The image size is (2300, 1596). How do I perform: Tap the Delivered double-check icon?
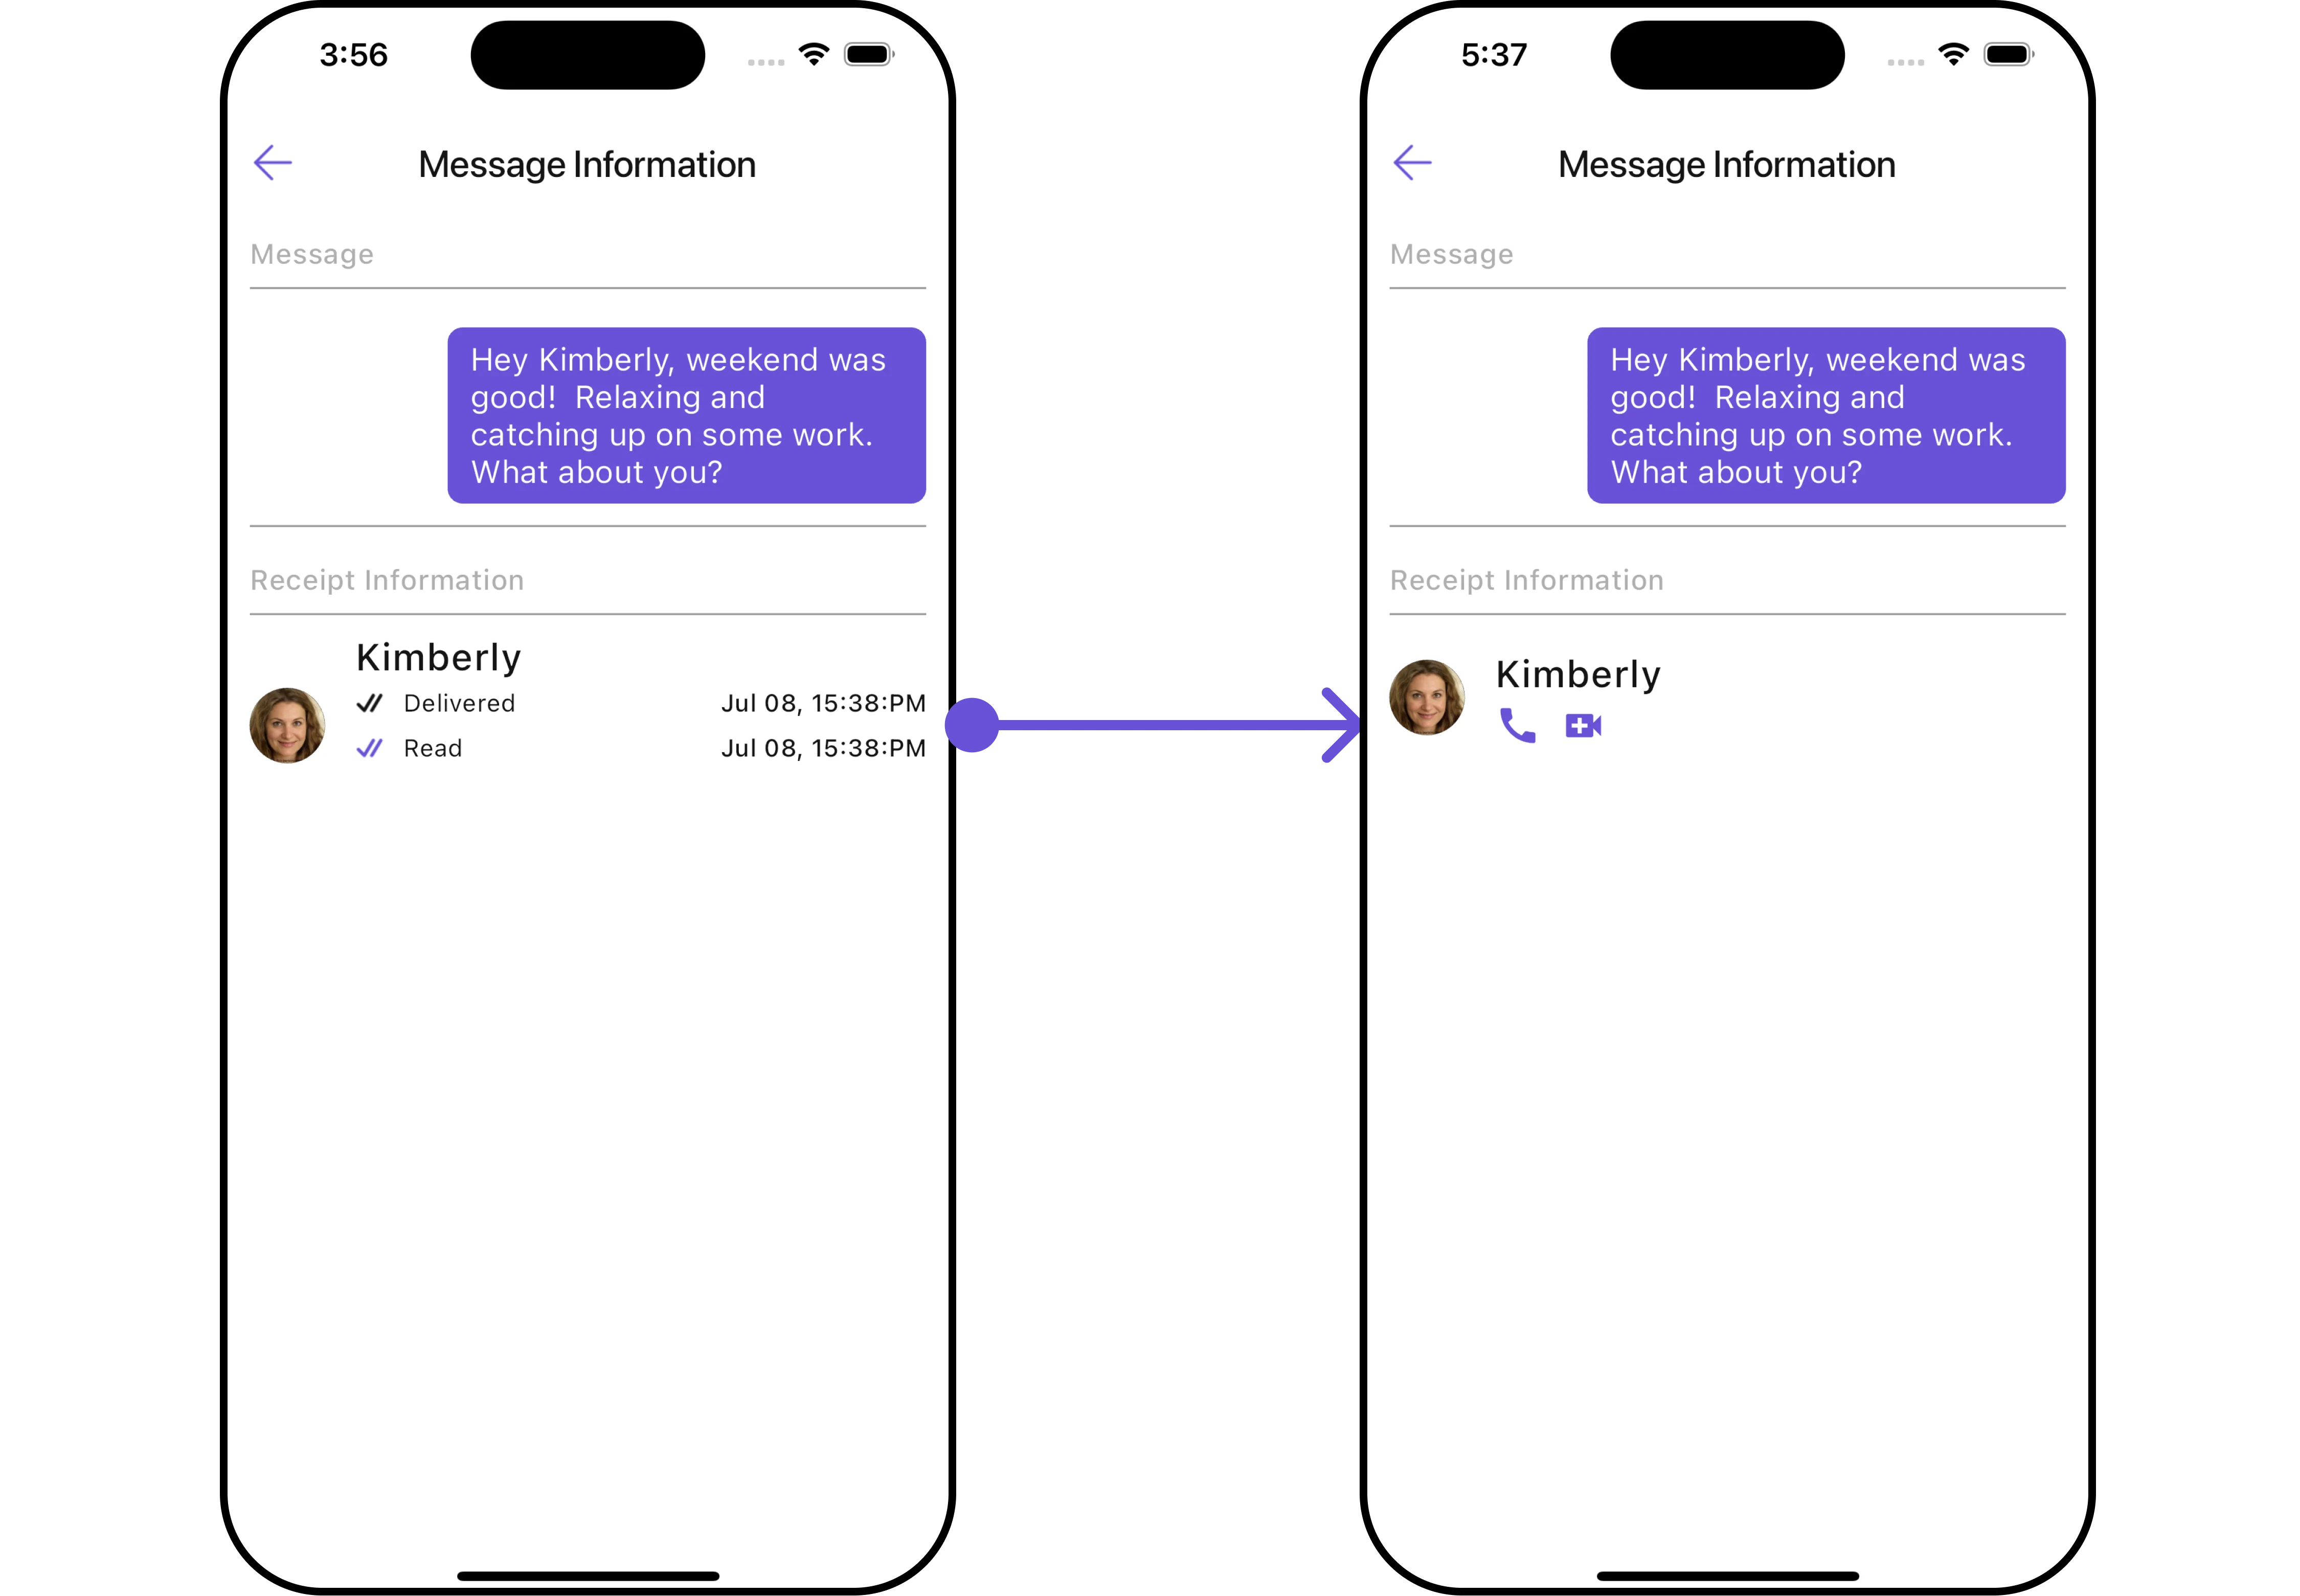pos(370,704)
